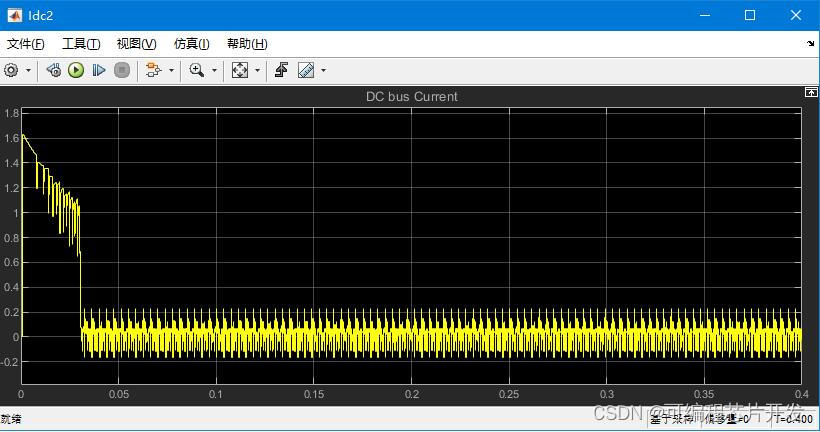Open the 视图(V) menu
The height and width of the screenshot is (432, 820).
click(136, 44)
